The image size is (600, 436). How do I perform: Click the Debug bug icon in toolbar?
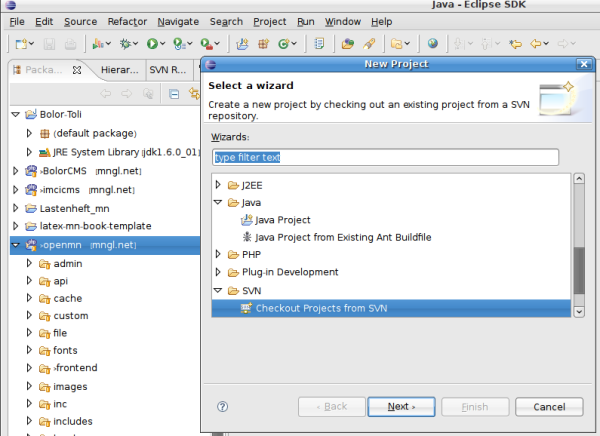pos(125,44)
